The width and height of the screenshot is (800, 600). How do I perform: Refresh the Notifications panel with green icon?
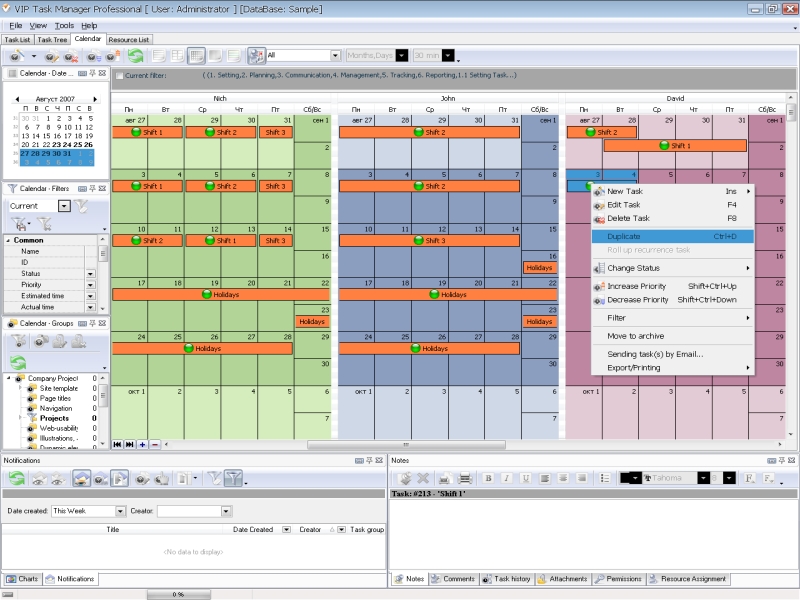pyautogui.click(x=17, y=479)
